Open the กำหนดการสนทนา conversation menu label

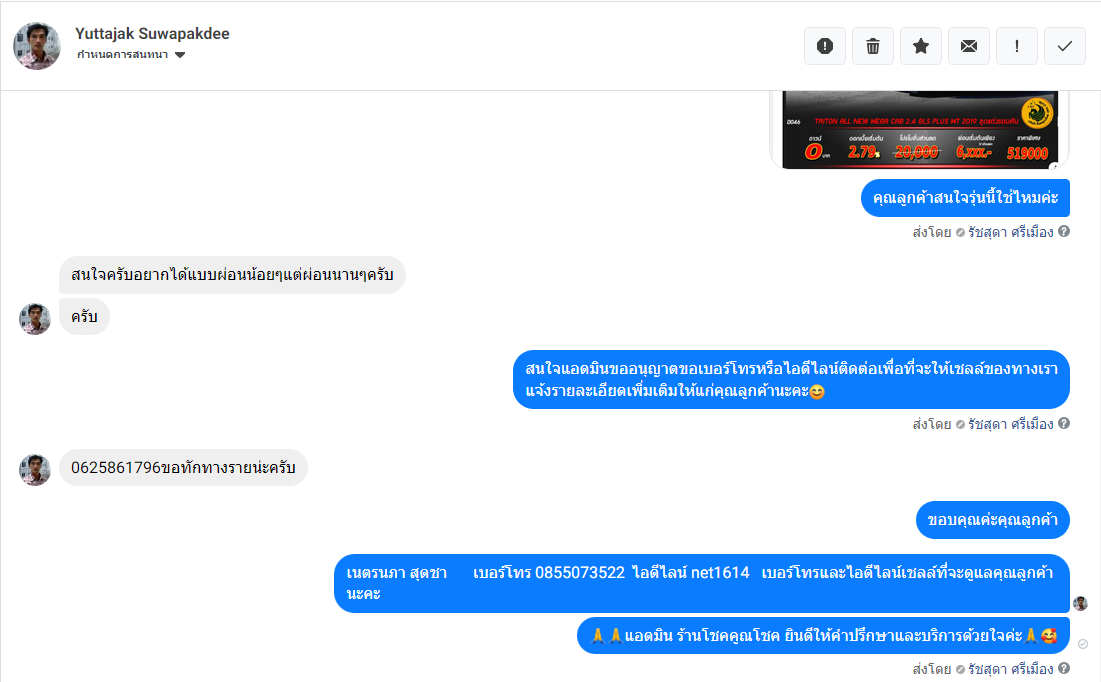pyautogui.click(x=122, y=55)
